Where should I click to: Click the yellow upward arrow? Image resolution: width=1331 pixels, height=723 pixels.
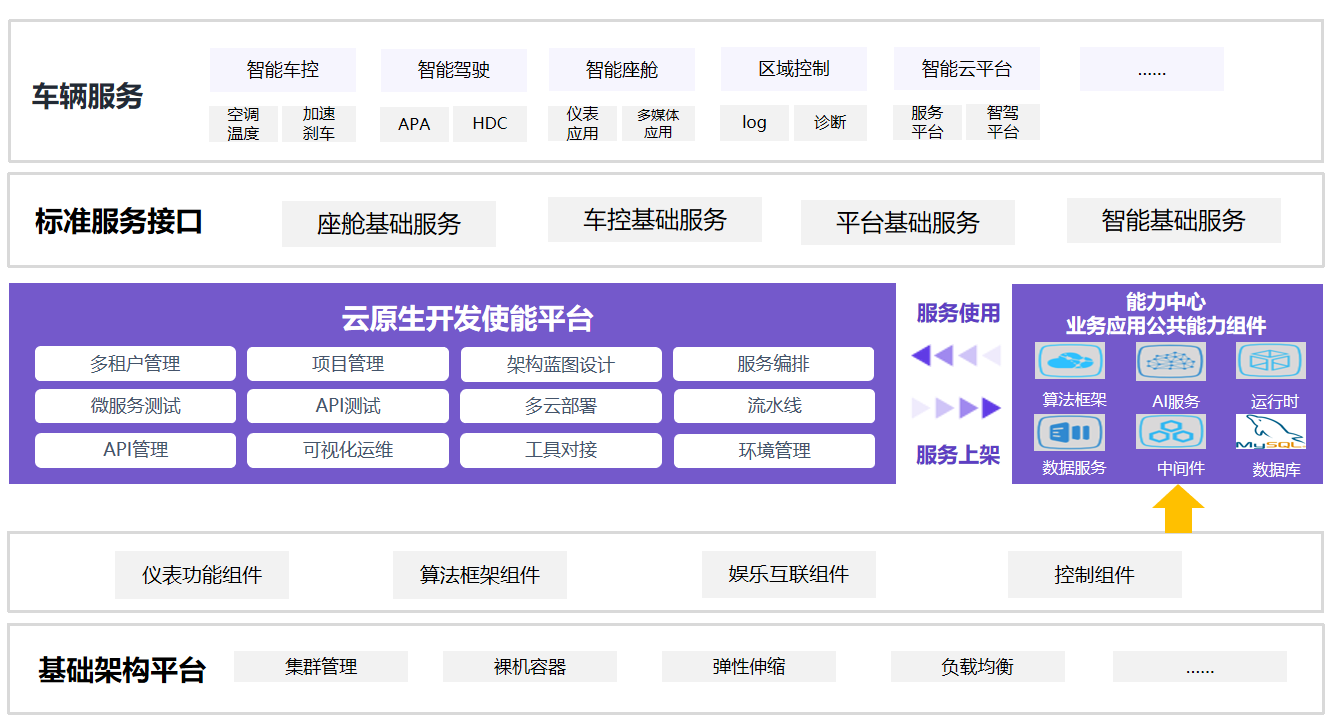click(1178, 510)
